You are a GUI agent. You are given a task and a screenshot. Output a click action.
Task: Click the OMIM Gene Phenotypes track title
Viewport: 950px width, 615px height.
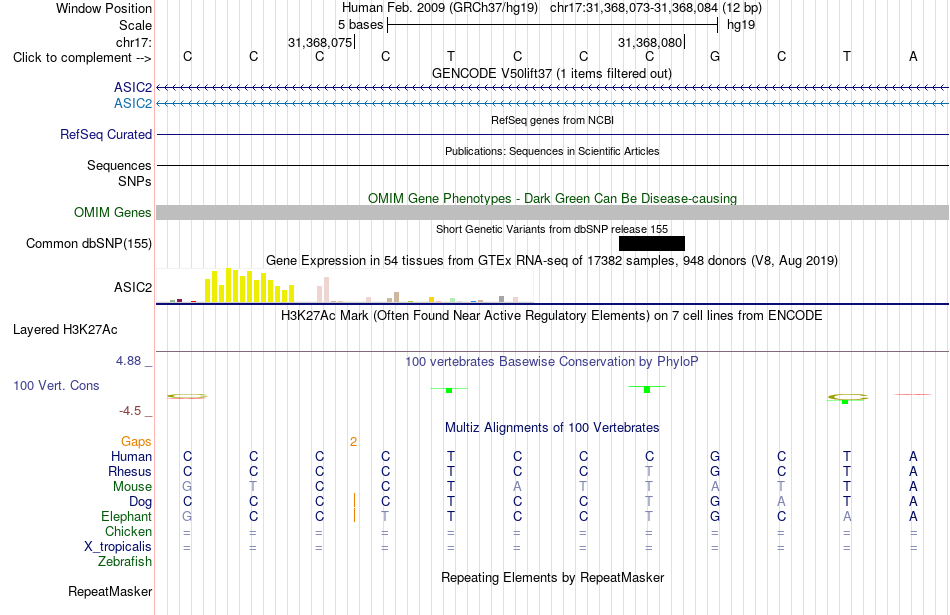[553, 198]
